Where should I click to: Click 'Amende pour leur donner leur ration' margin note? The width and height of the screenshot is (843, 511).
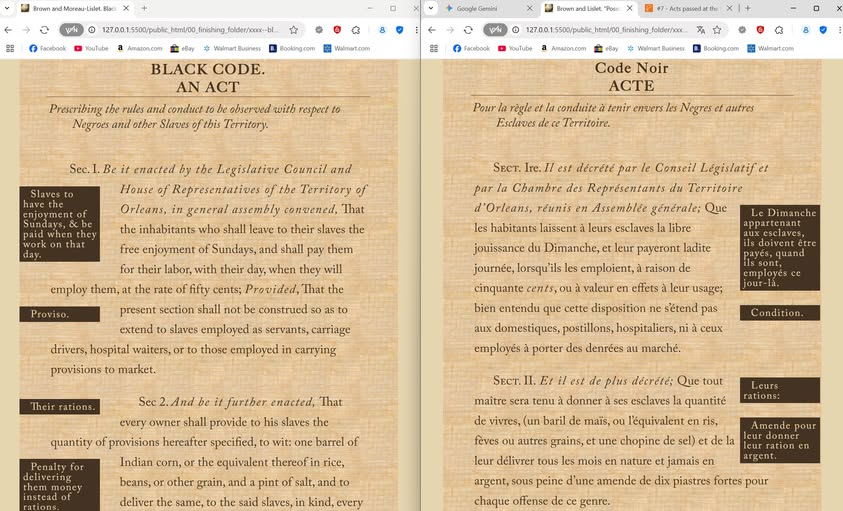point(780,440)
